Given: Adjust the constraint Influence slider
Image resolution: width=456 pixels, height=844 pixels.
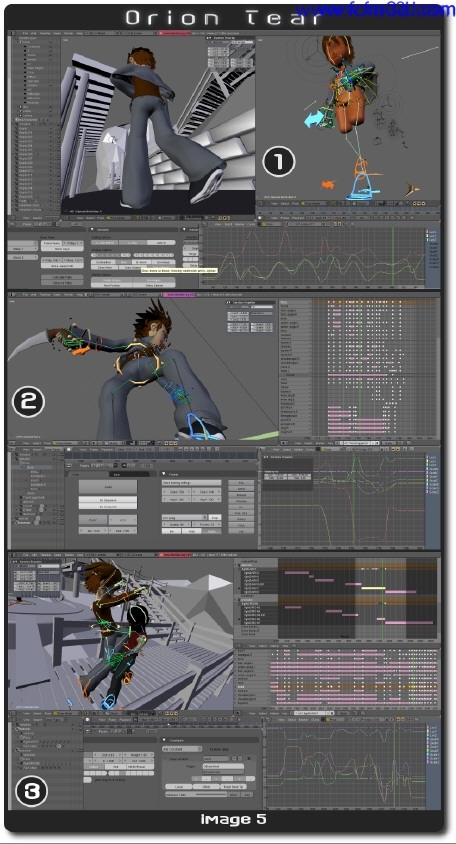Looking at the screenshot, I should coord(196,794).
